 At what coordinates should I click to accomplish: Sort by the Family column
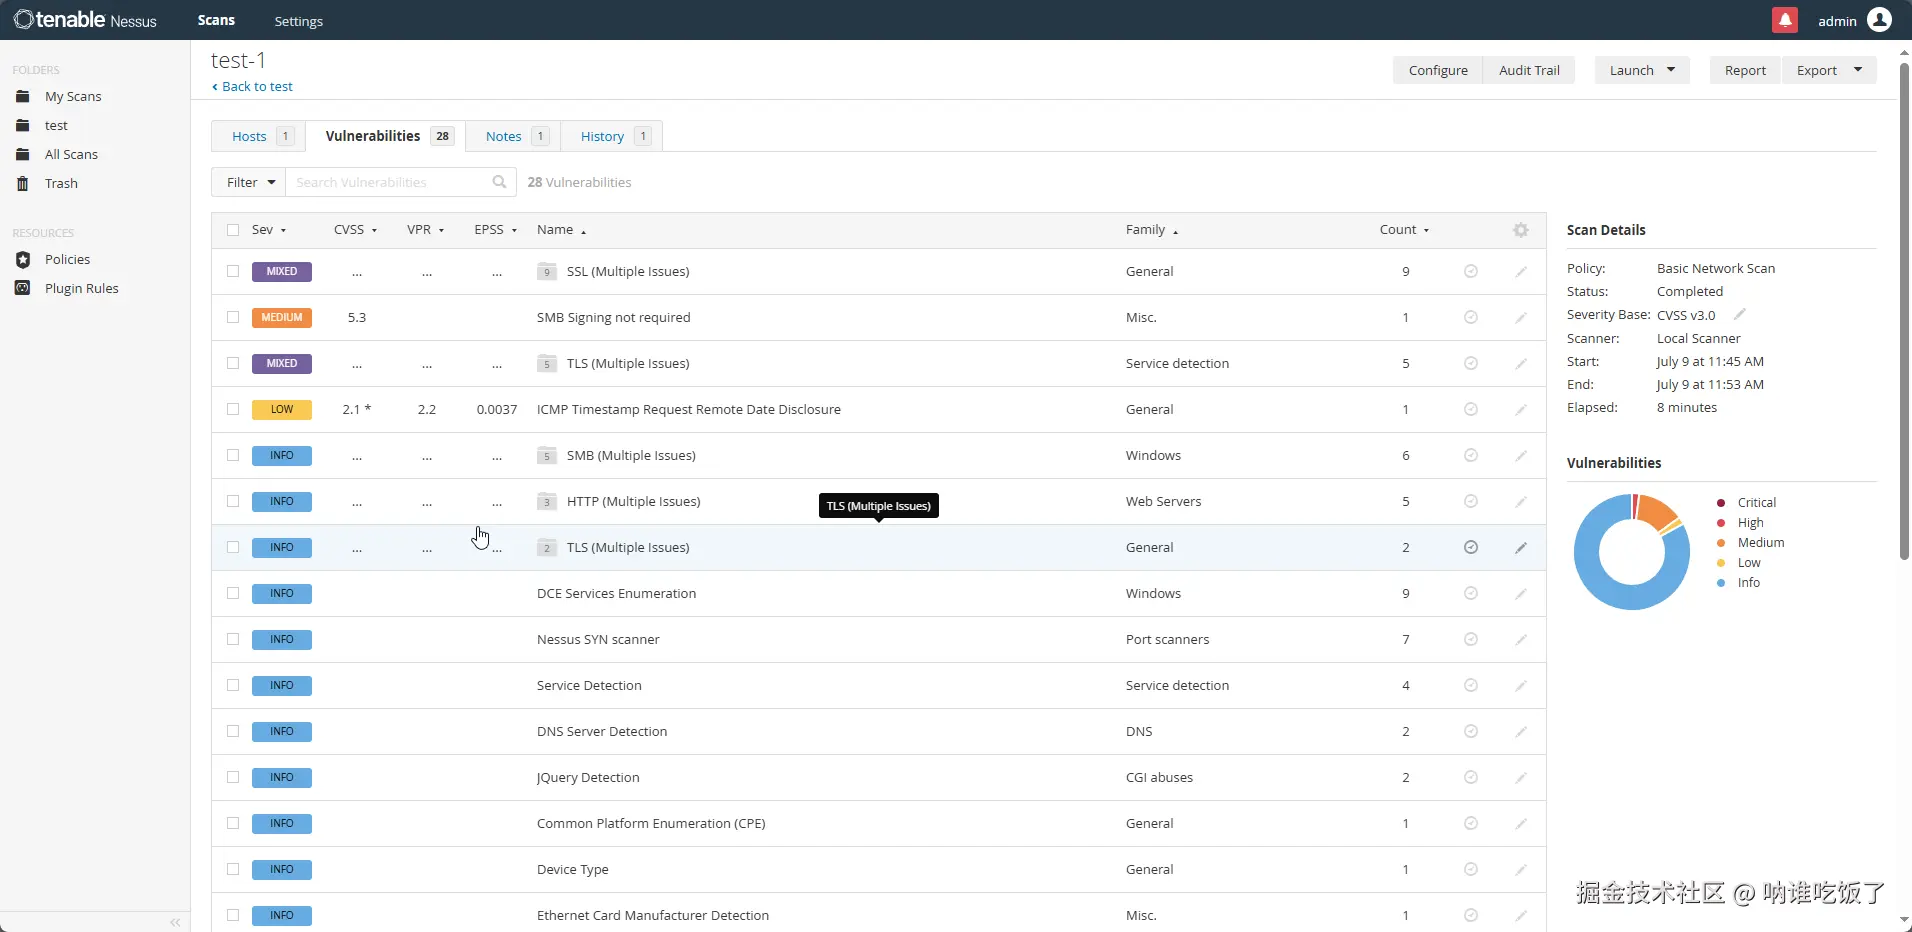pyautogui.click(x=1152, y=230)
